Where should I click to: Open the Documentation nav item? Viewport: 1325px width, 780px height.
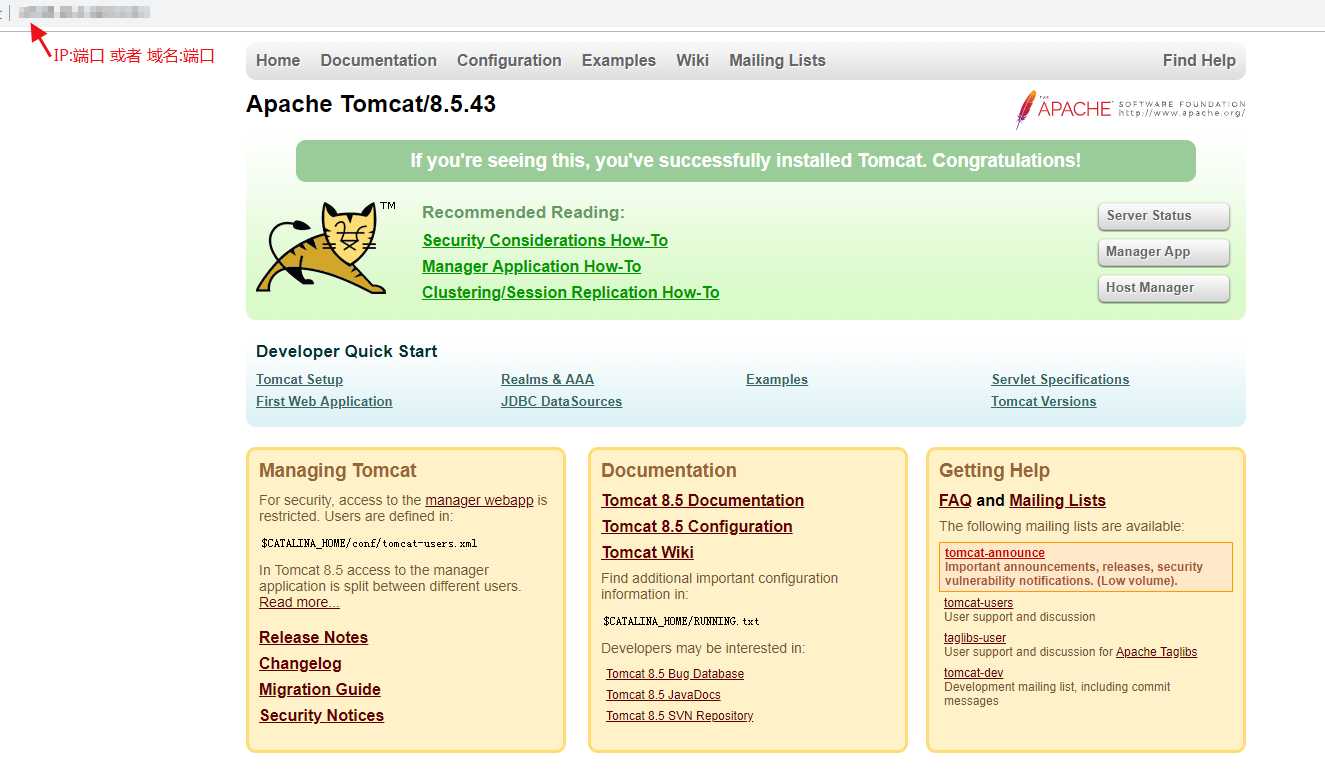point(378,60)
